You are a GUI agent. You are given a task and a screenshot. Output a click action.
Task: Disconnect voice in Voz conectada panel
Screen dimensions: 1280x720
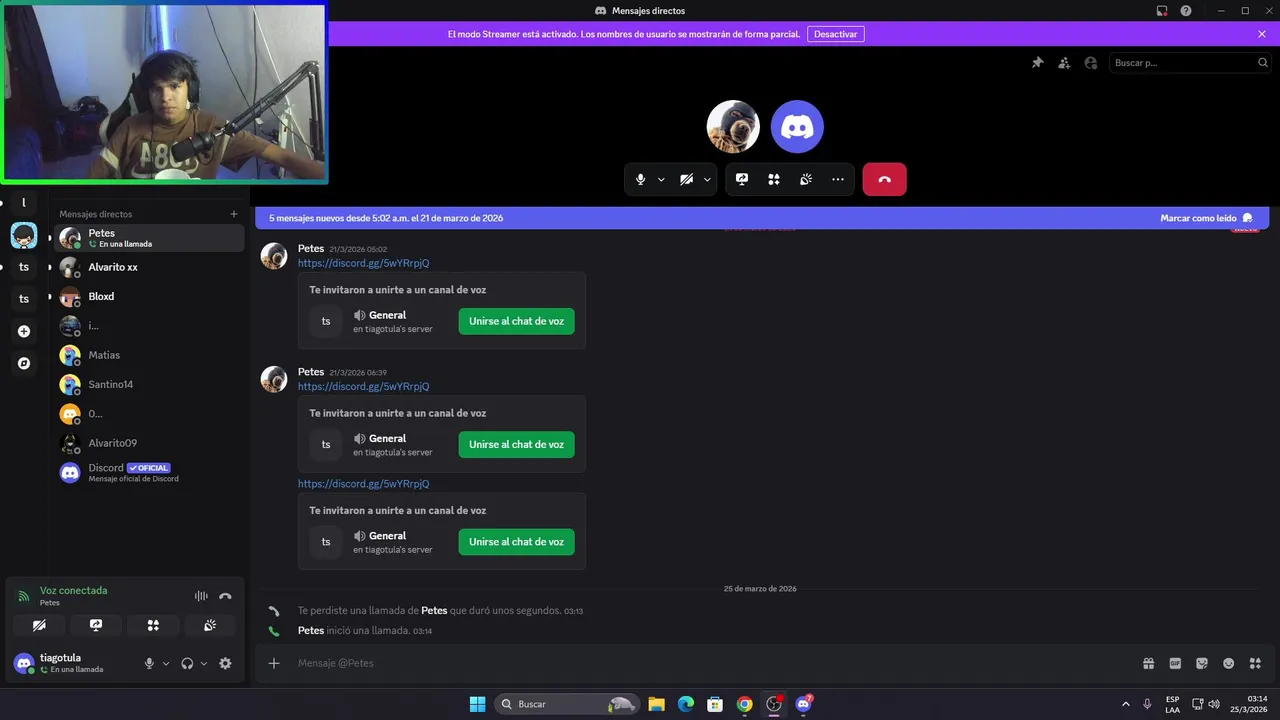pos(225,596)
